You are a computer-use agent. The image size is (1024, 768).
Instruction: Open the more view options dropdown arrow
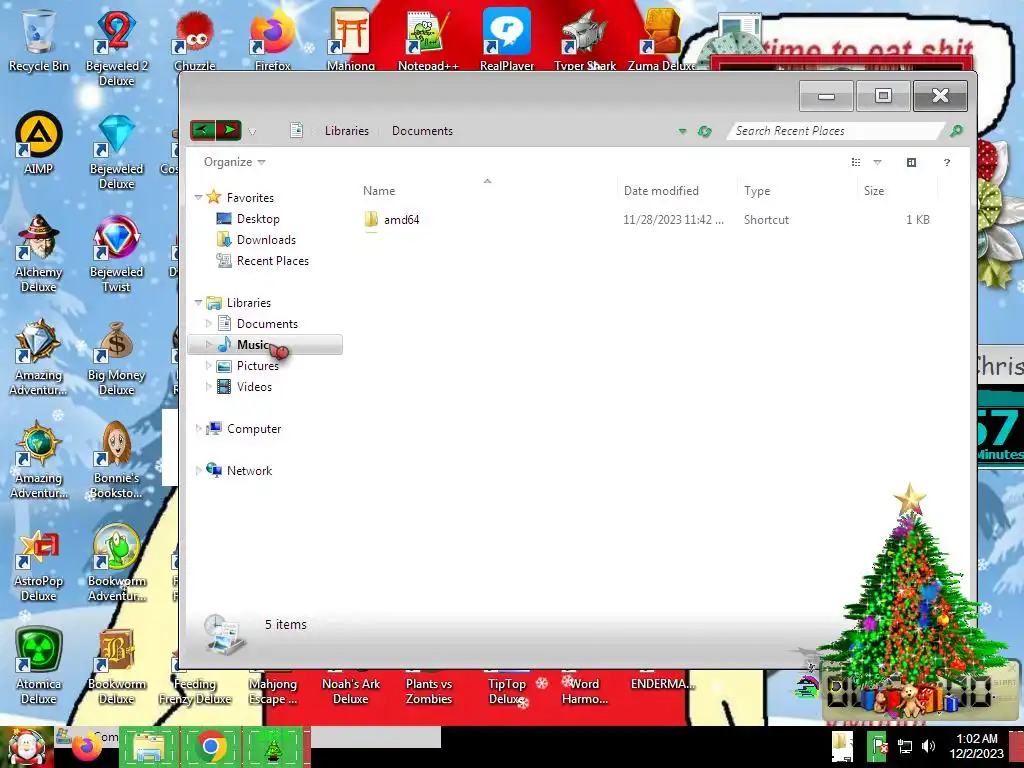tap(878, 163)
